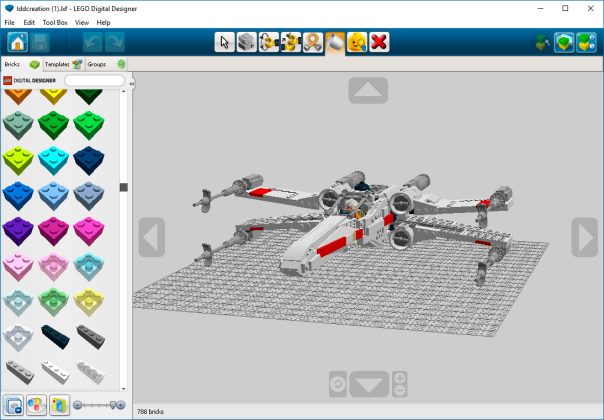Viewport: 604px width, 420px height.
Task: Pick the lime green 2x2 brick
Action: (x=18, y=160)
